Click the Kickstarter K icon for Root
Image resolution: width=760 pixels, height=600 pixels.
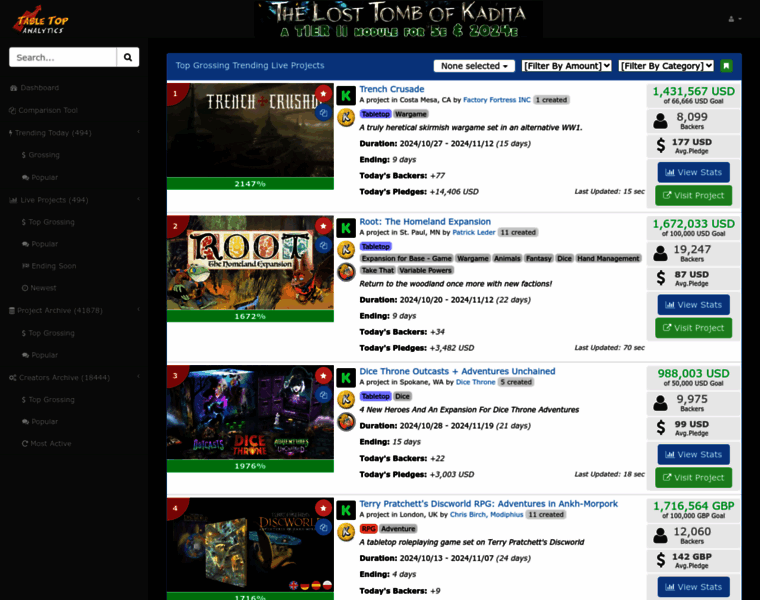click(x=346, y=228)
